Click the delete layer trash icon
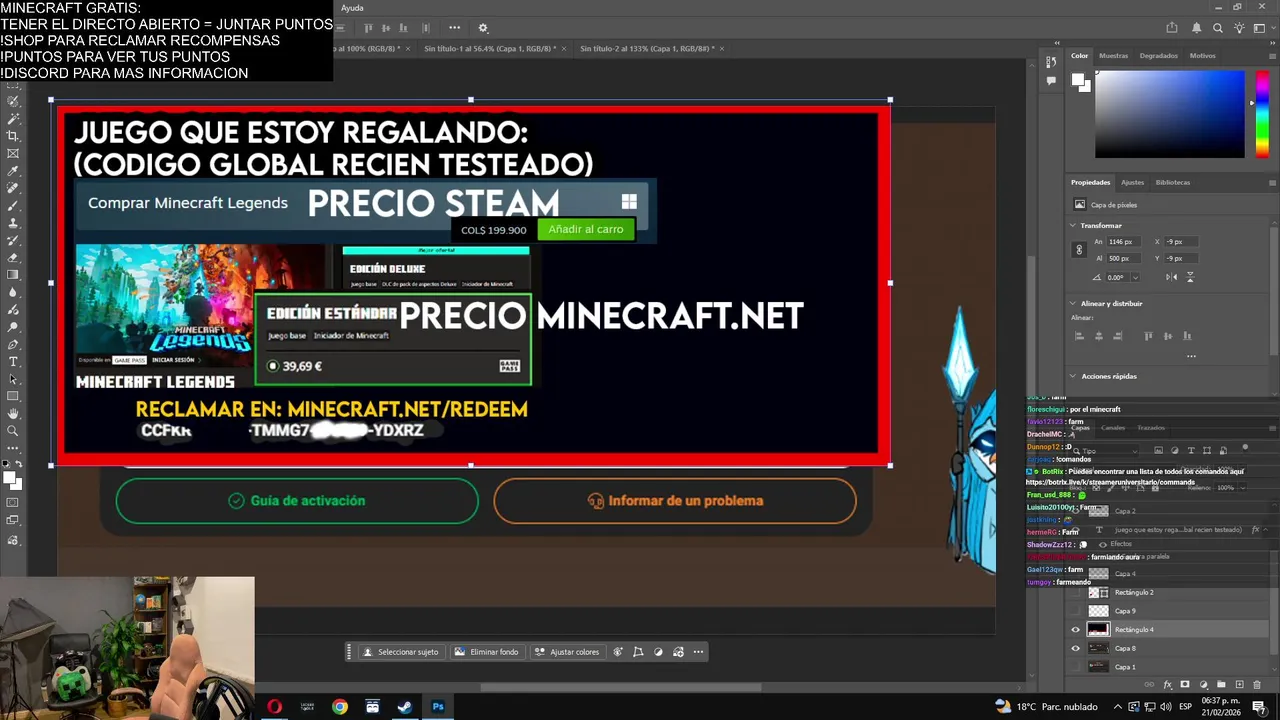The height and width of the screenshot is (720, 1280). tap(1257, 685)
